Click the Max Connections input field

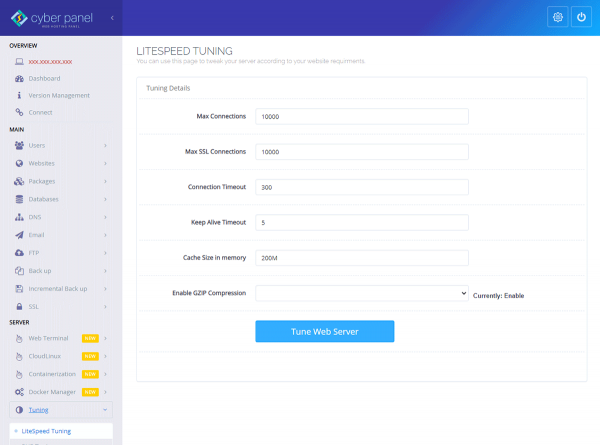tap(362, 116)
